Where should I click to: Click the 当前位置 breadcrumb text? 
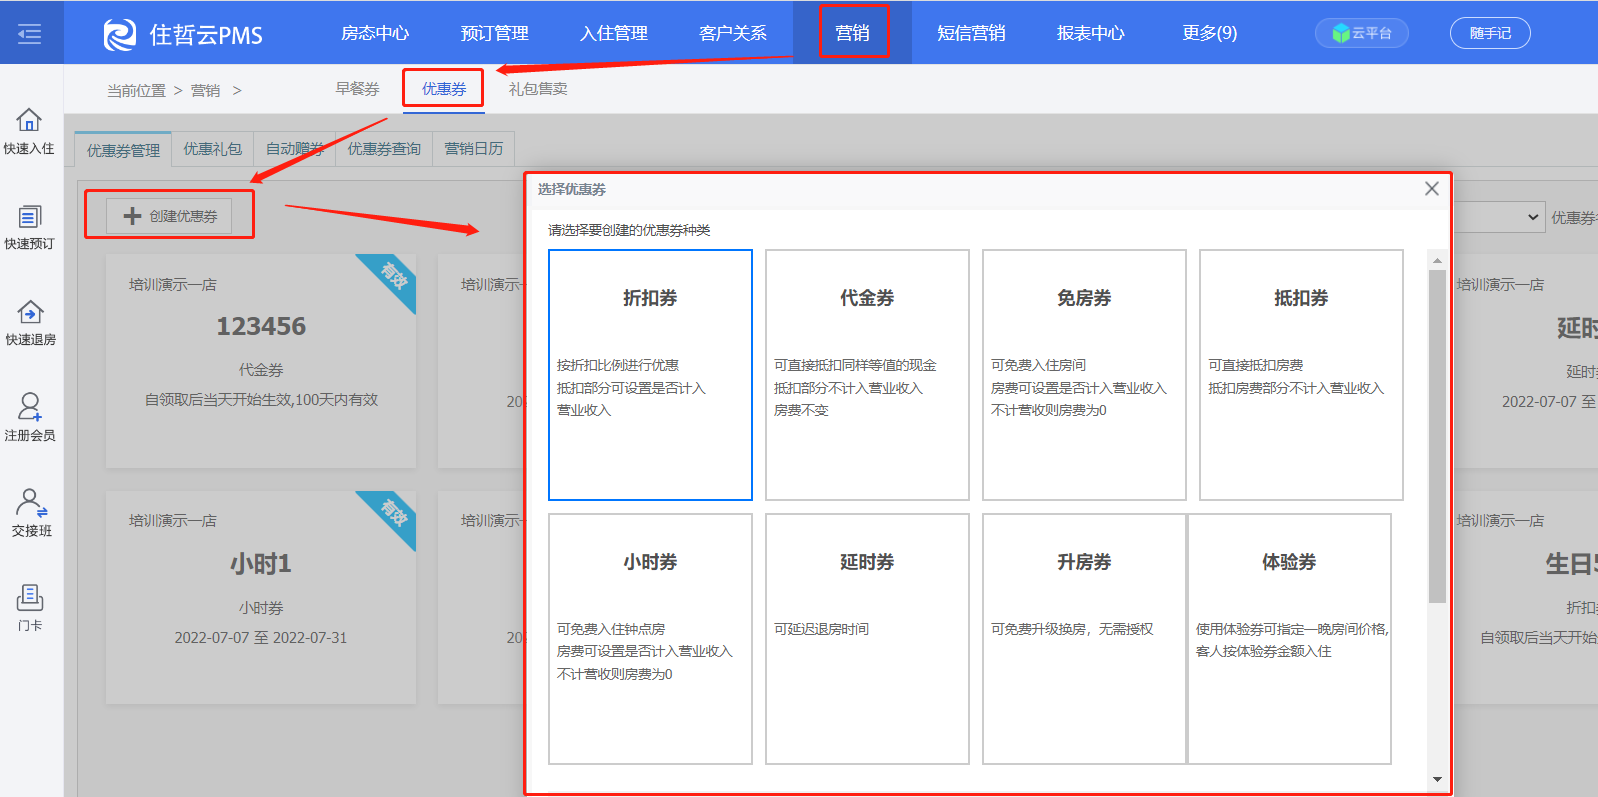tap(136, 90)
